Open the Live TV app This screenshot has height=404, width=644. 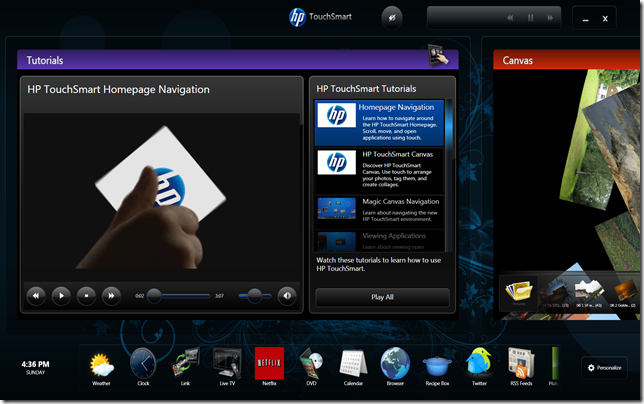[227, 366]
